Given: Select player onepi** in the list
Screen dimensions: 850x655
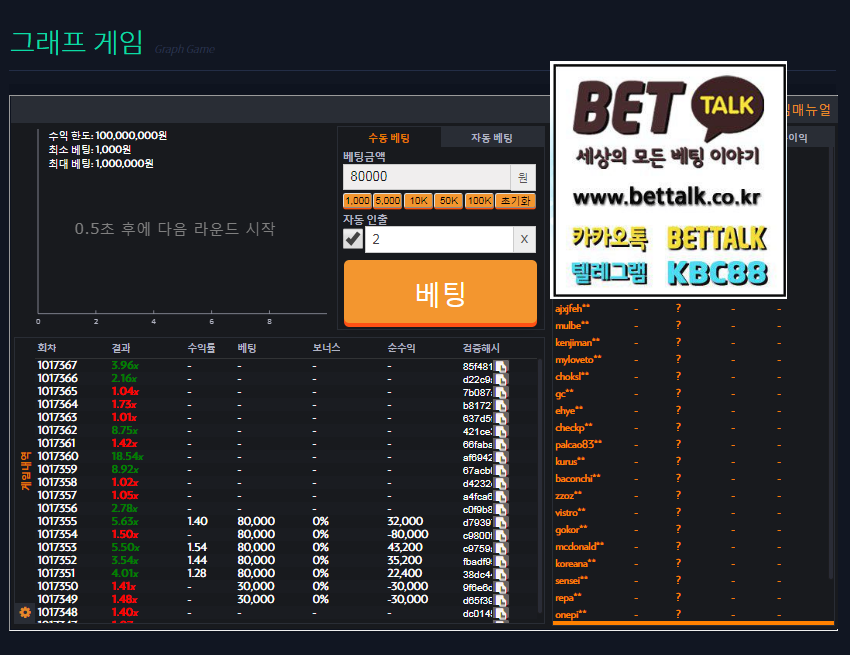Looking at the screenshot, I should coord(571,614).
